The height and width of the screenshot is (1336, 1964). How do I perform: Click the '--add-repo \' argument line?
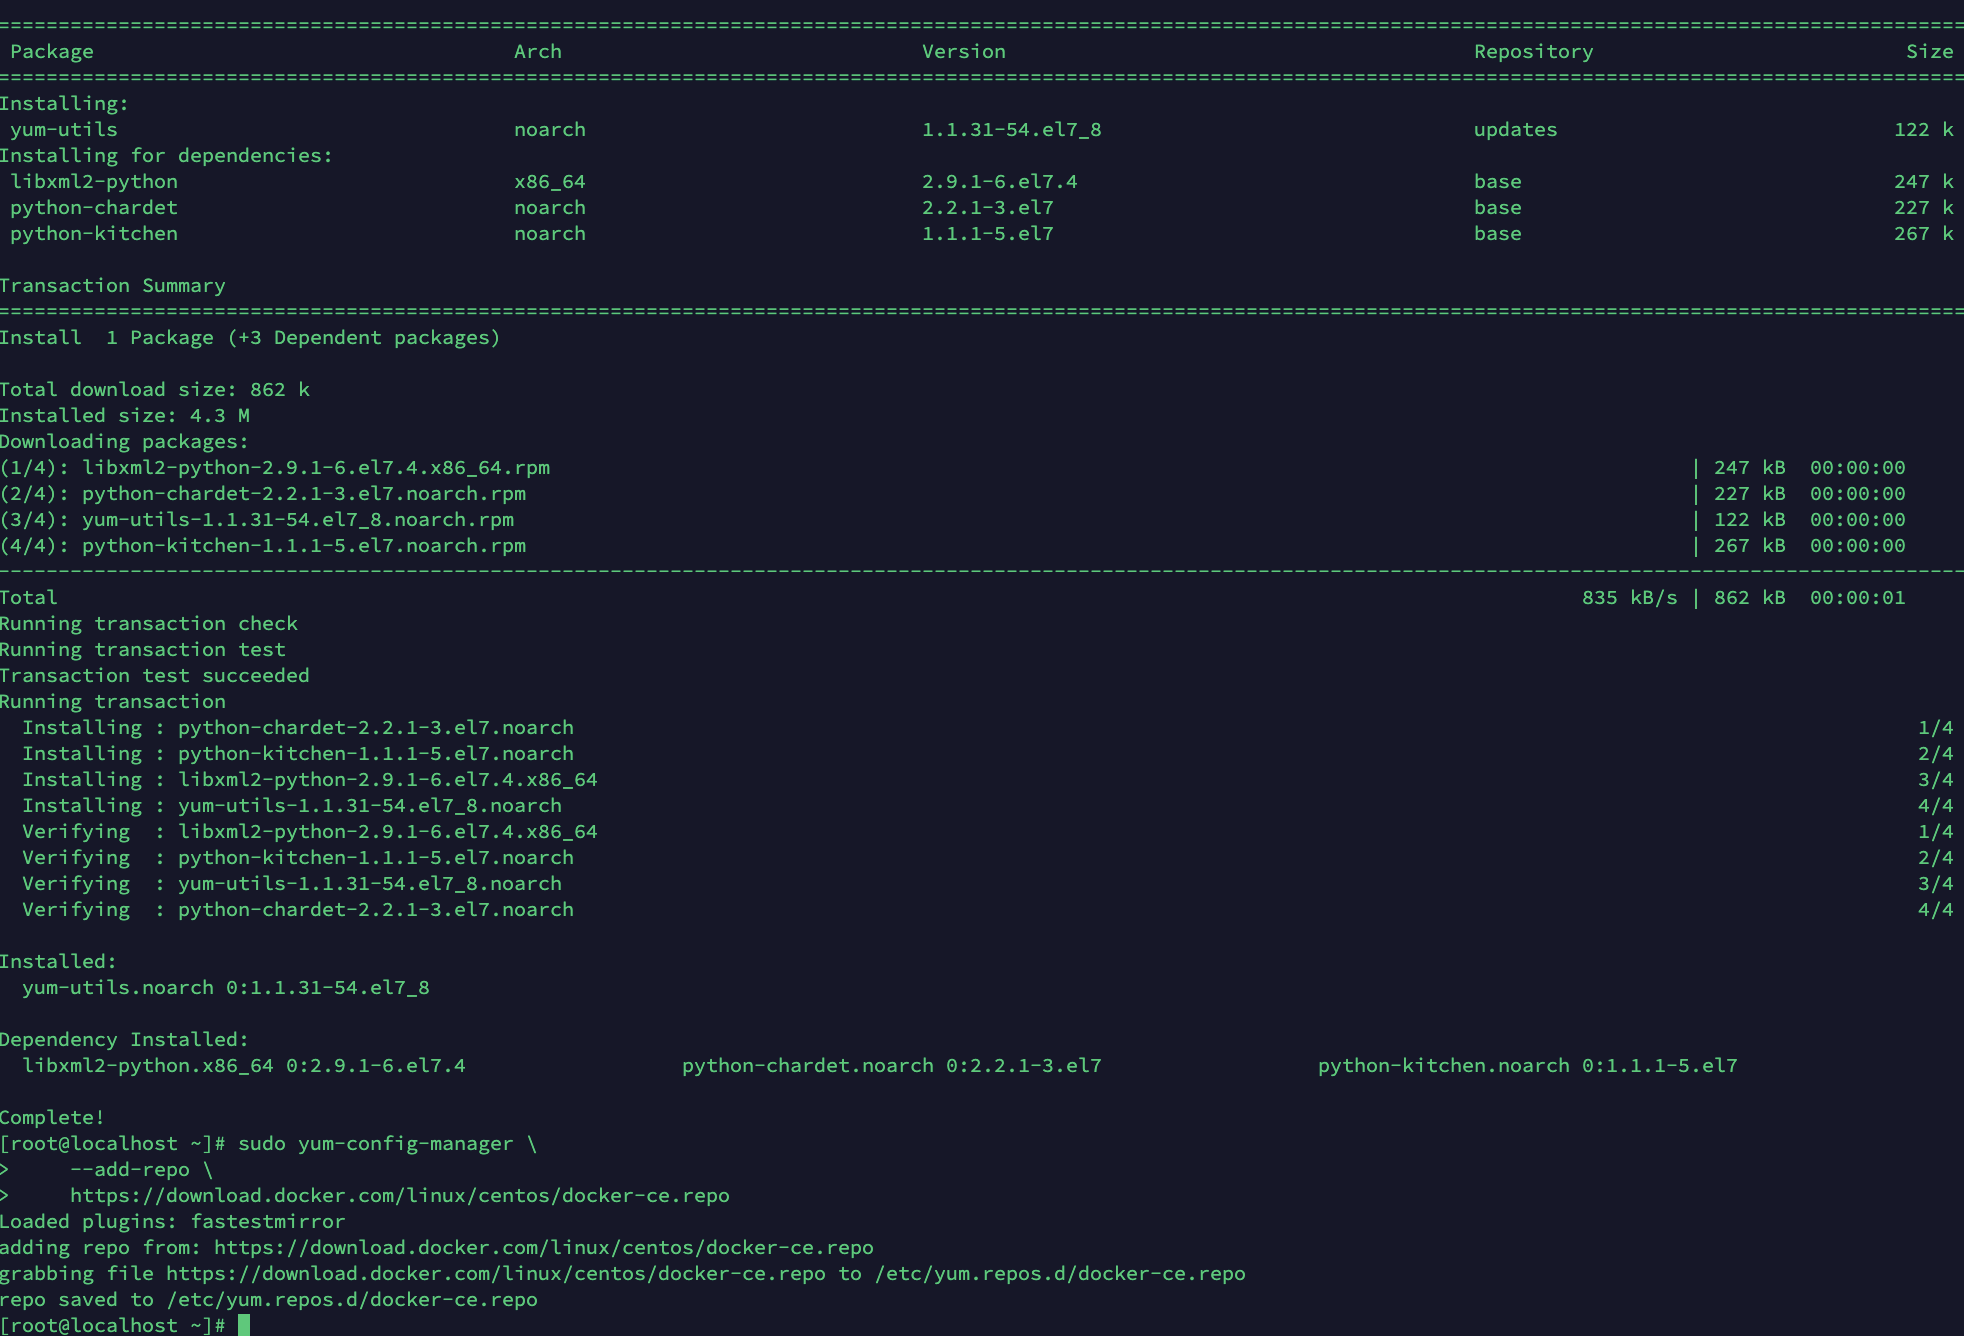coord(142,1169)
